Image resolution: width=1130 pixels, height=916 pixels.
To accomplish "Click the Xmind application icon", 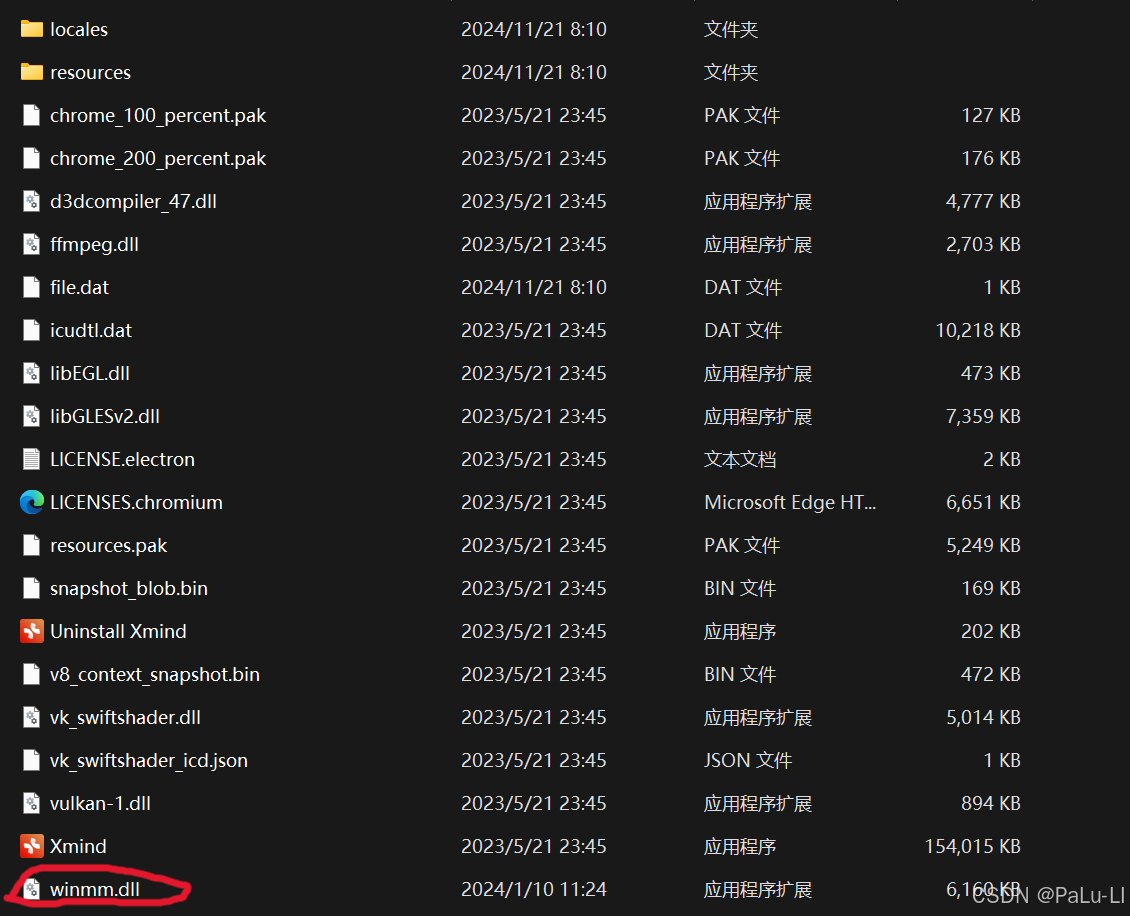I will click(x=32, y=846).
